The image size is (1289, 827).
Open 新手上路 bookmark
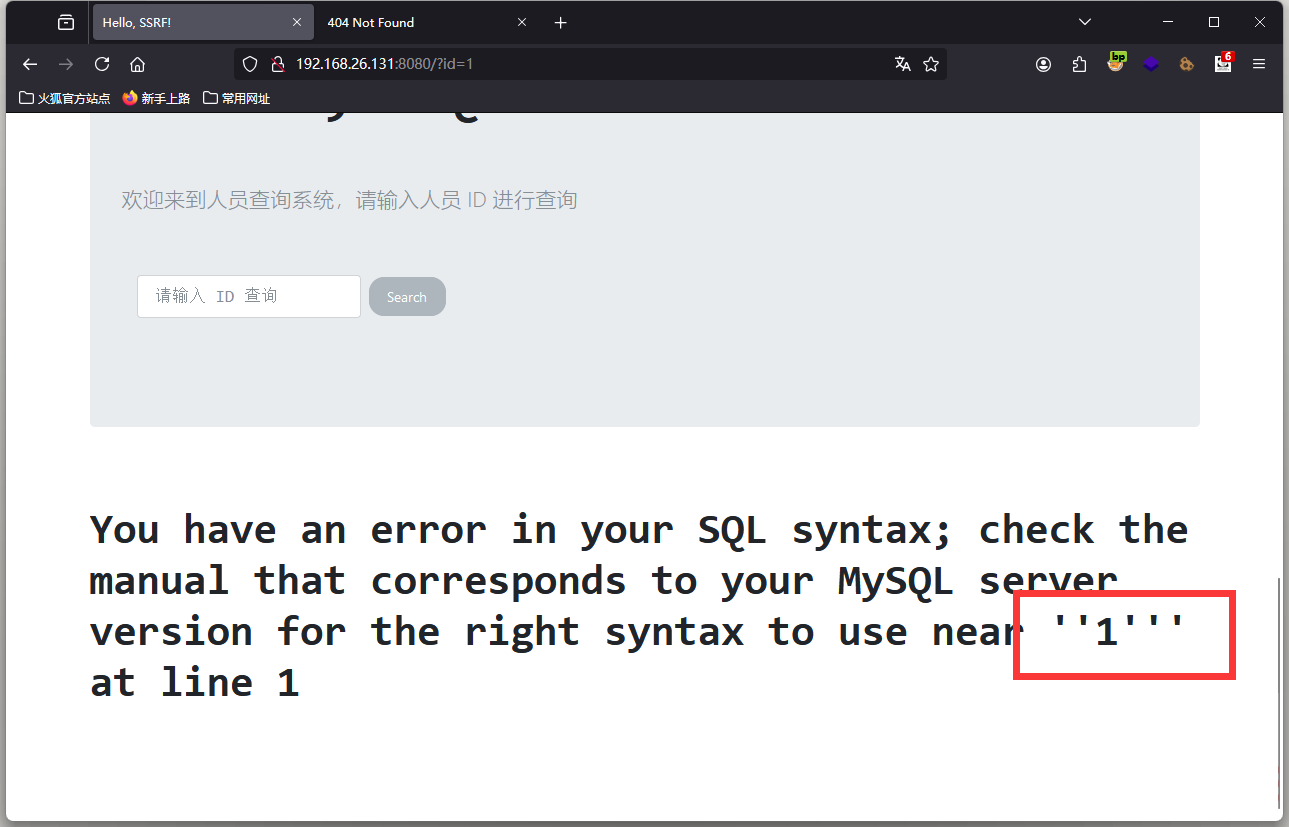pos(156,98)
